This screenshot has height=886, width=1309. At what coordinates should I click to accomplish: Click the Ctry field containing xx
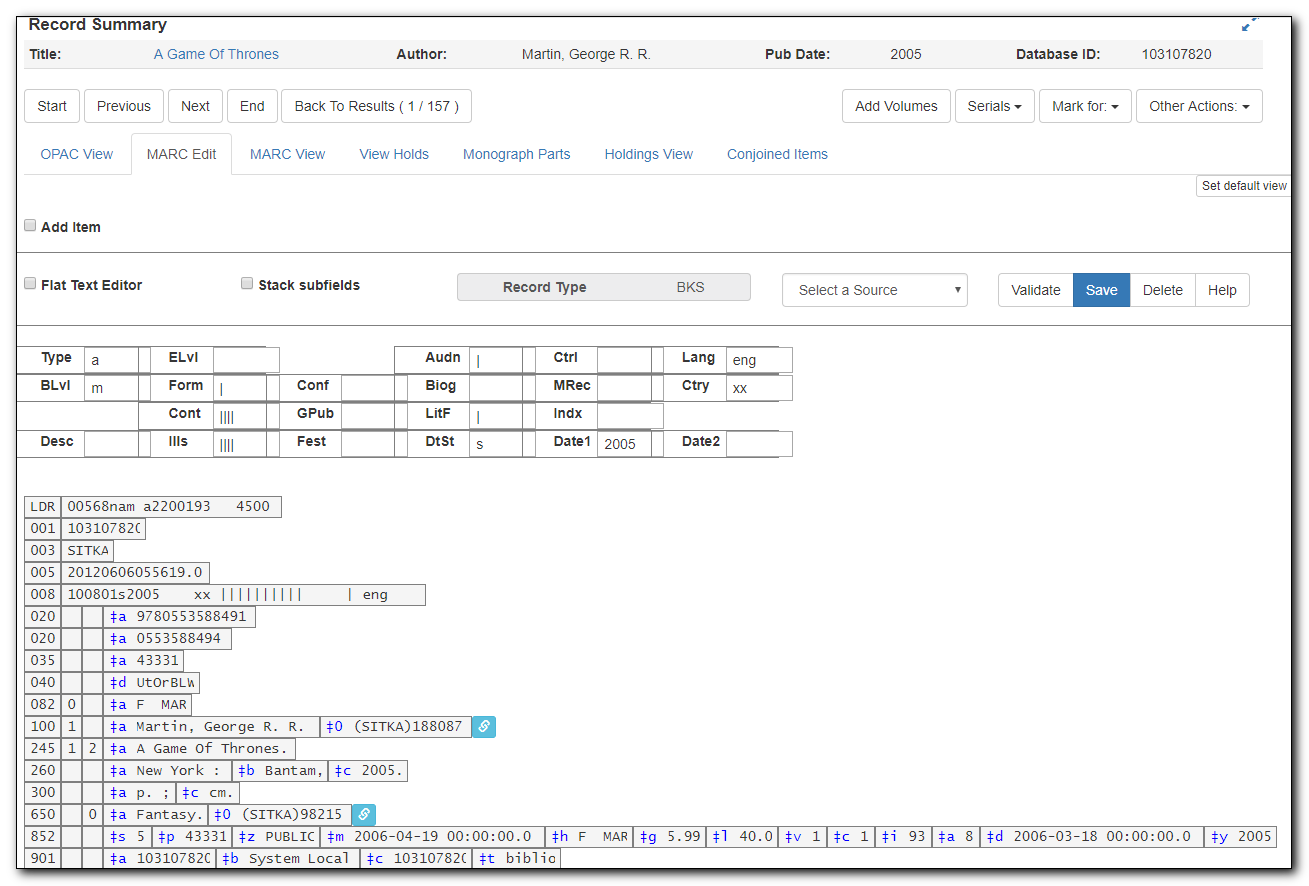[759, 388]
